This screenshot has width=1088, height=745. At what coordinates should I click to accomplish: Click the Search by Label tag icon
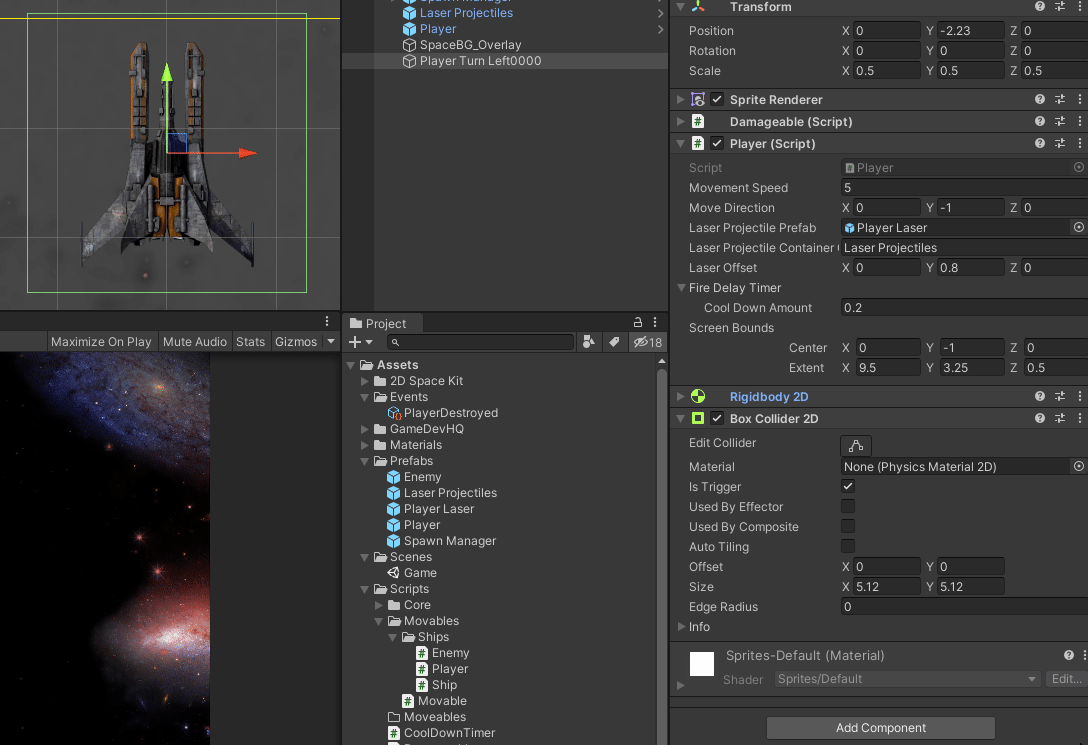pyautogui.click(x=614, y=342)
